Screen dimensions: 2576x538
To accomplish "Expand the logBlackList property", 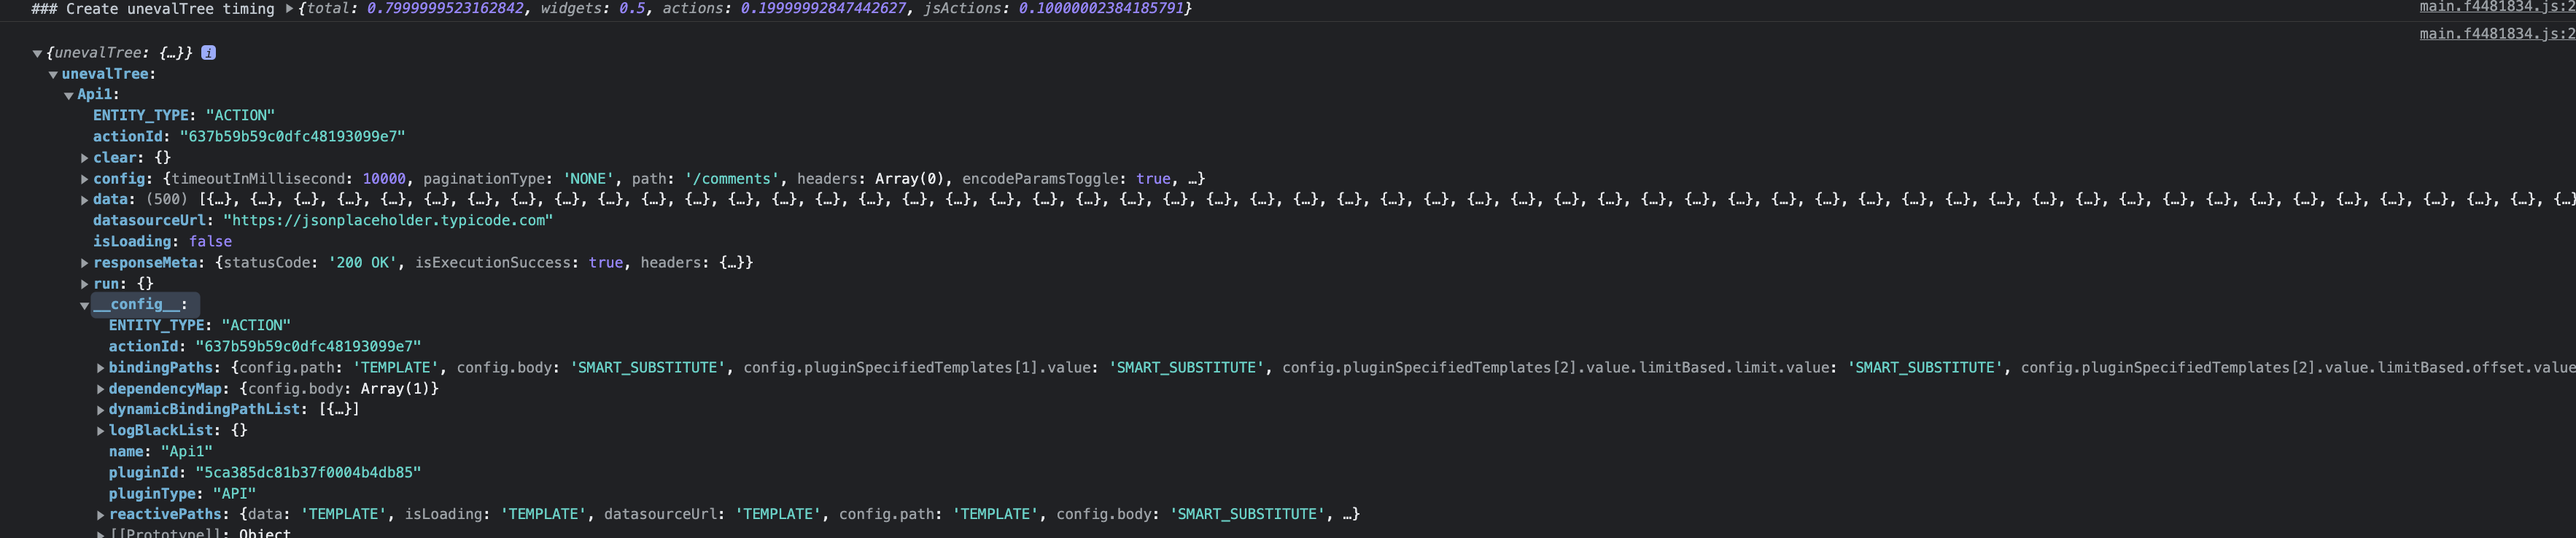I will [101, 431].
